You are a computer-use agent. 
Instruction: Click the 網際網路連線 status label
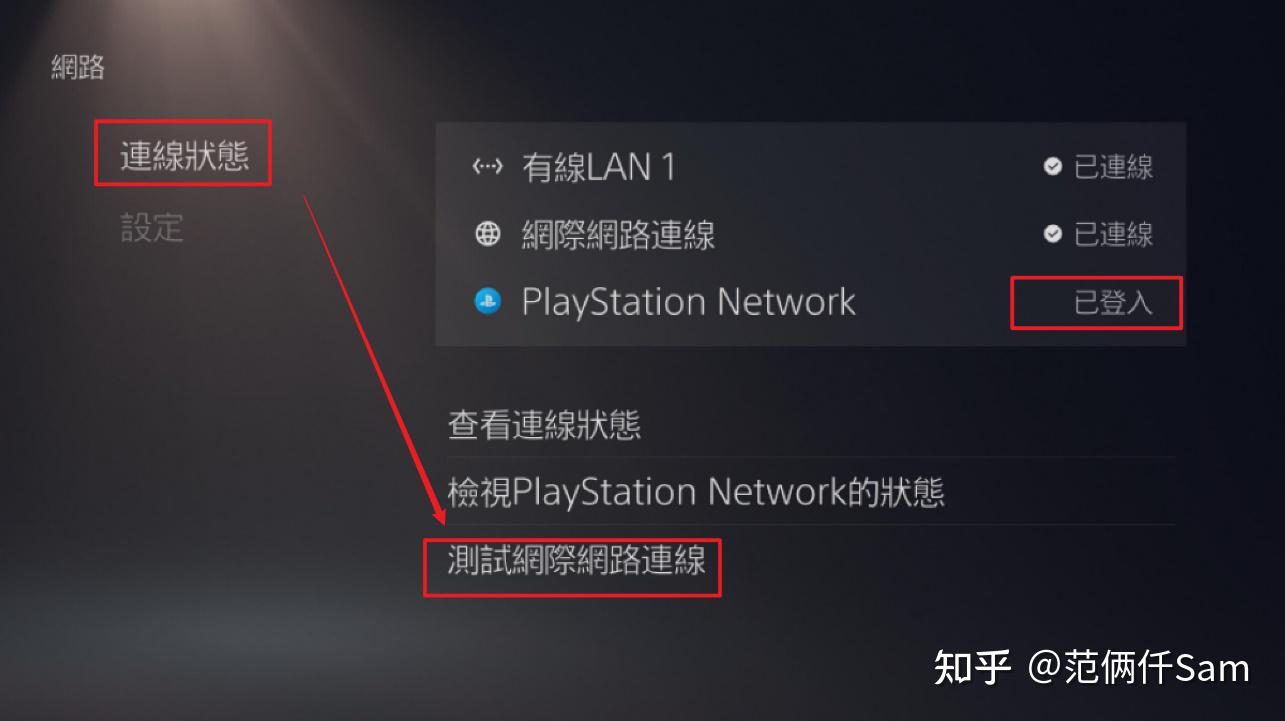point(618,235)
